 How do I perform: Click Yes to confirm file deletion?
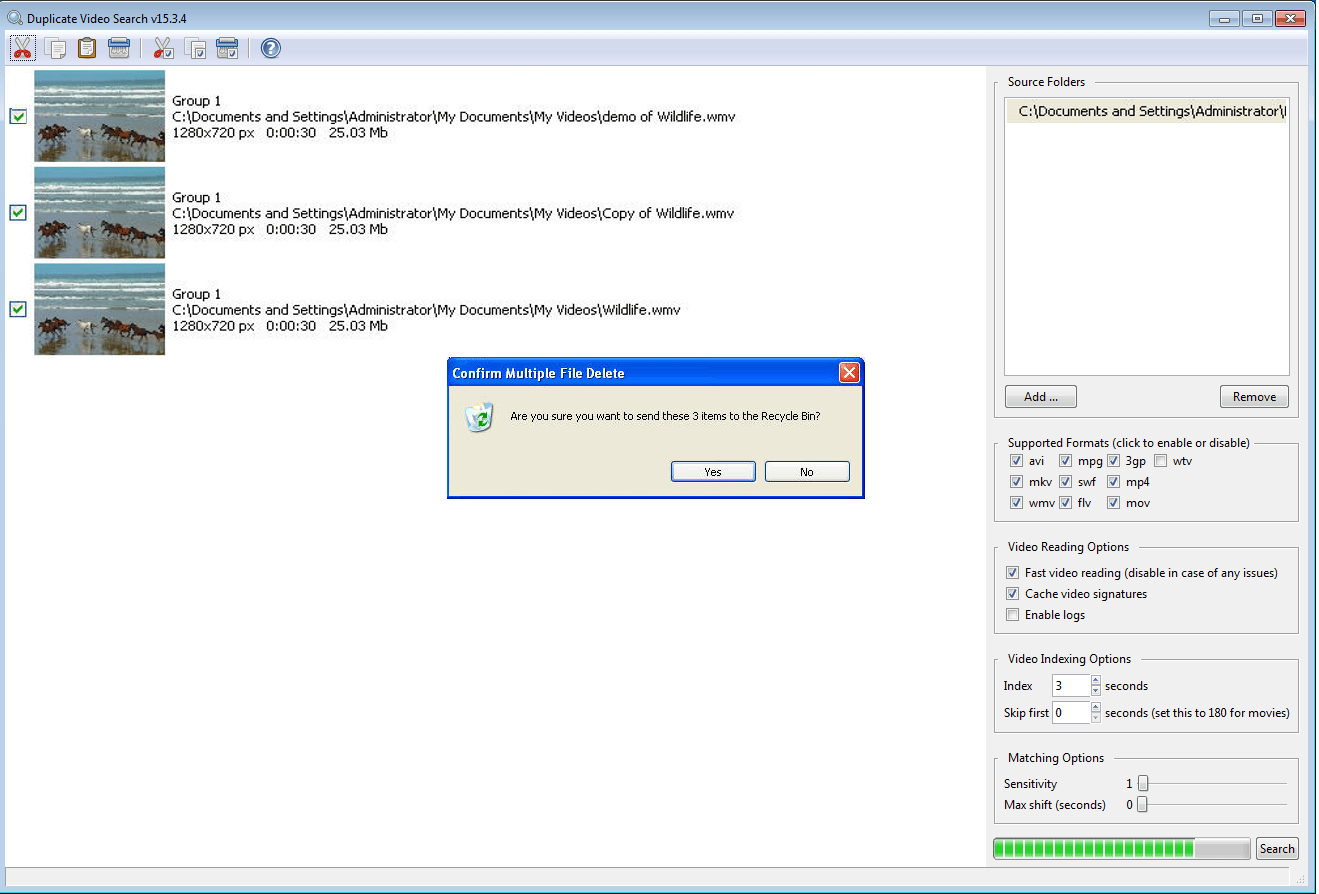(713, 472)
